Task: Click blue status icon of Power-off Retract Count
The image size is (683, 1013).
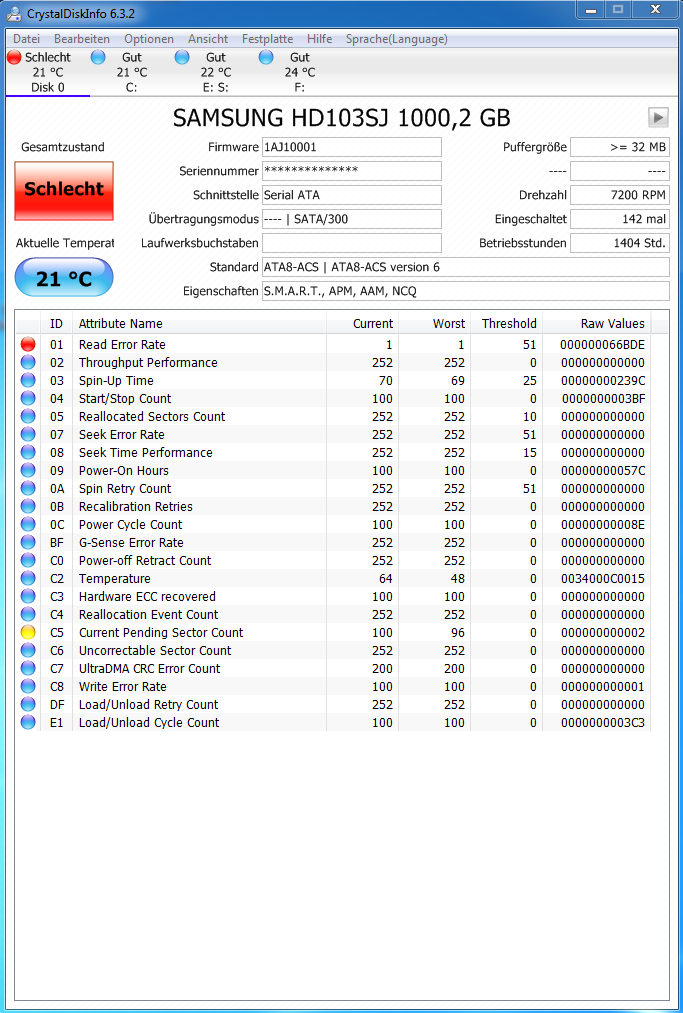Action: (x=28, y=561)
